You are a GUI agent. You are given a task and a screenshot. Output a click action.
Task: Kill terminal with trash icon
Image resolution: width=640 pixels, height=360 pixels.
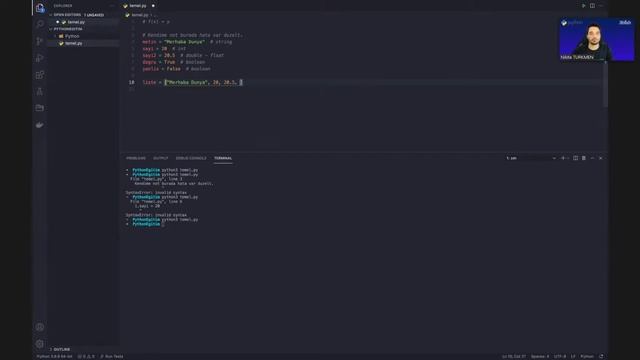point(584,158)
